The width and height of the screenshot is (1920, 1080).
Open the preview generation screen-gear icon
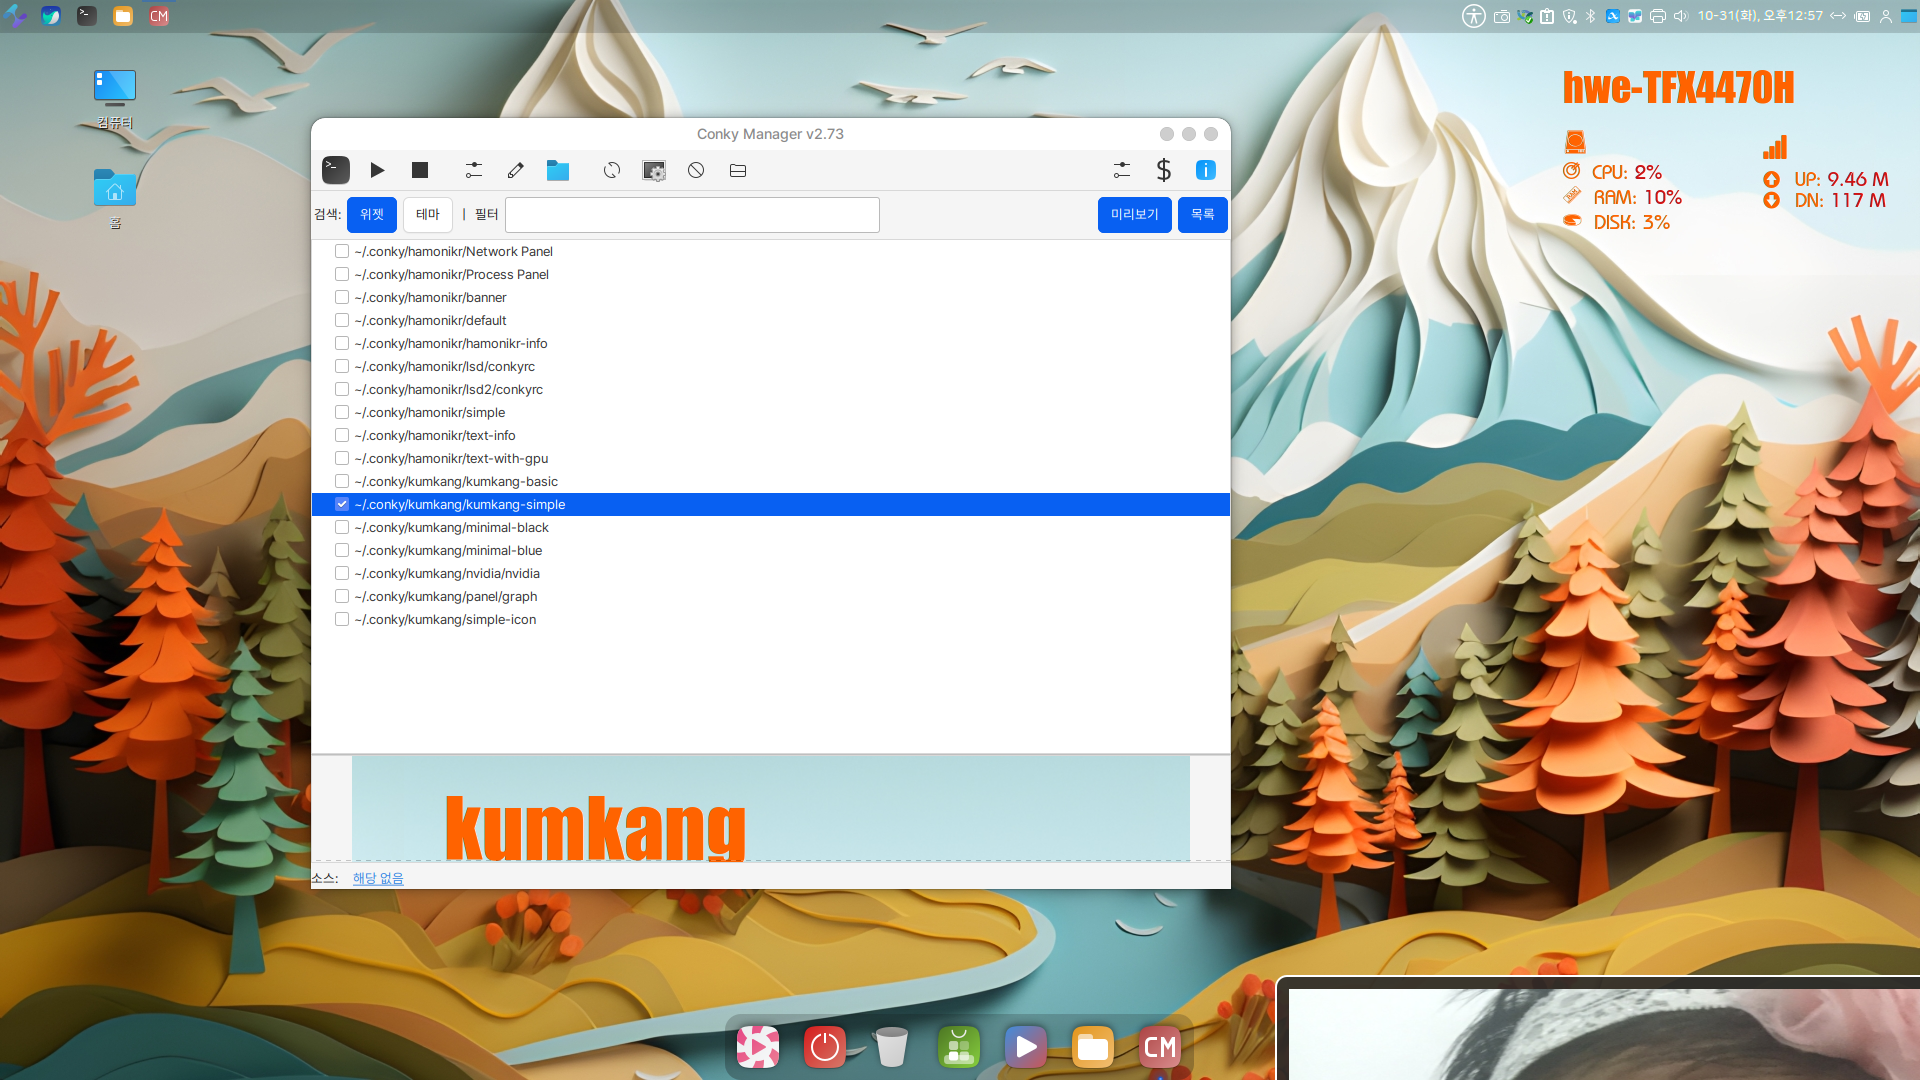click(x=654, y=170)
